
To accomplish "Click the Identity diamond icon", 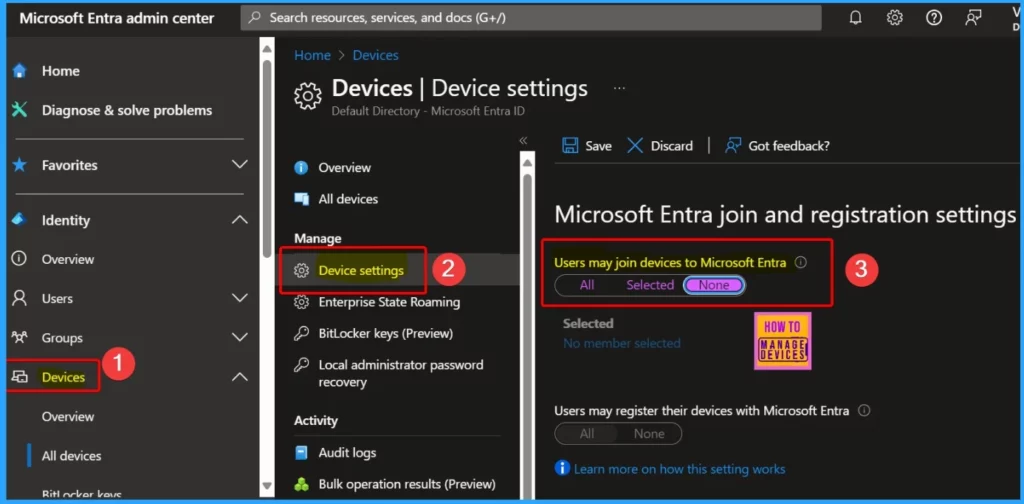I will click(x=19, y=220).
